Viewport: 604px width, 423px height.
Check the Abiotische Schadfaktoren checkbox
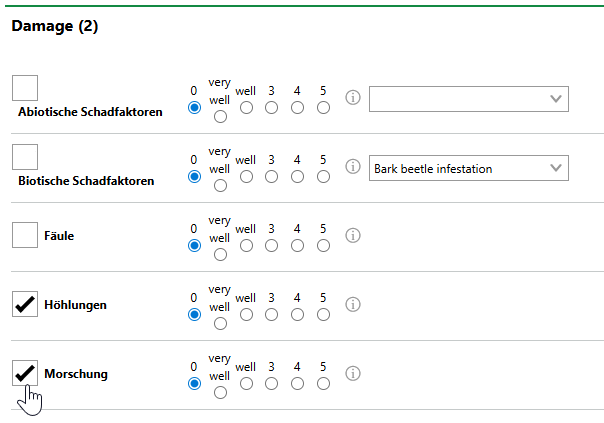(25, 87)
